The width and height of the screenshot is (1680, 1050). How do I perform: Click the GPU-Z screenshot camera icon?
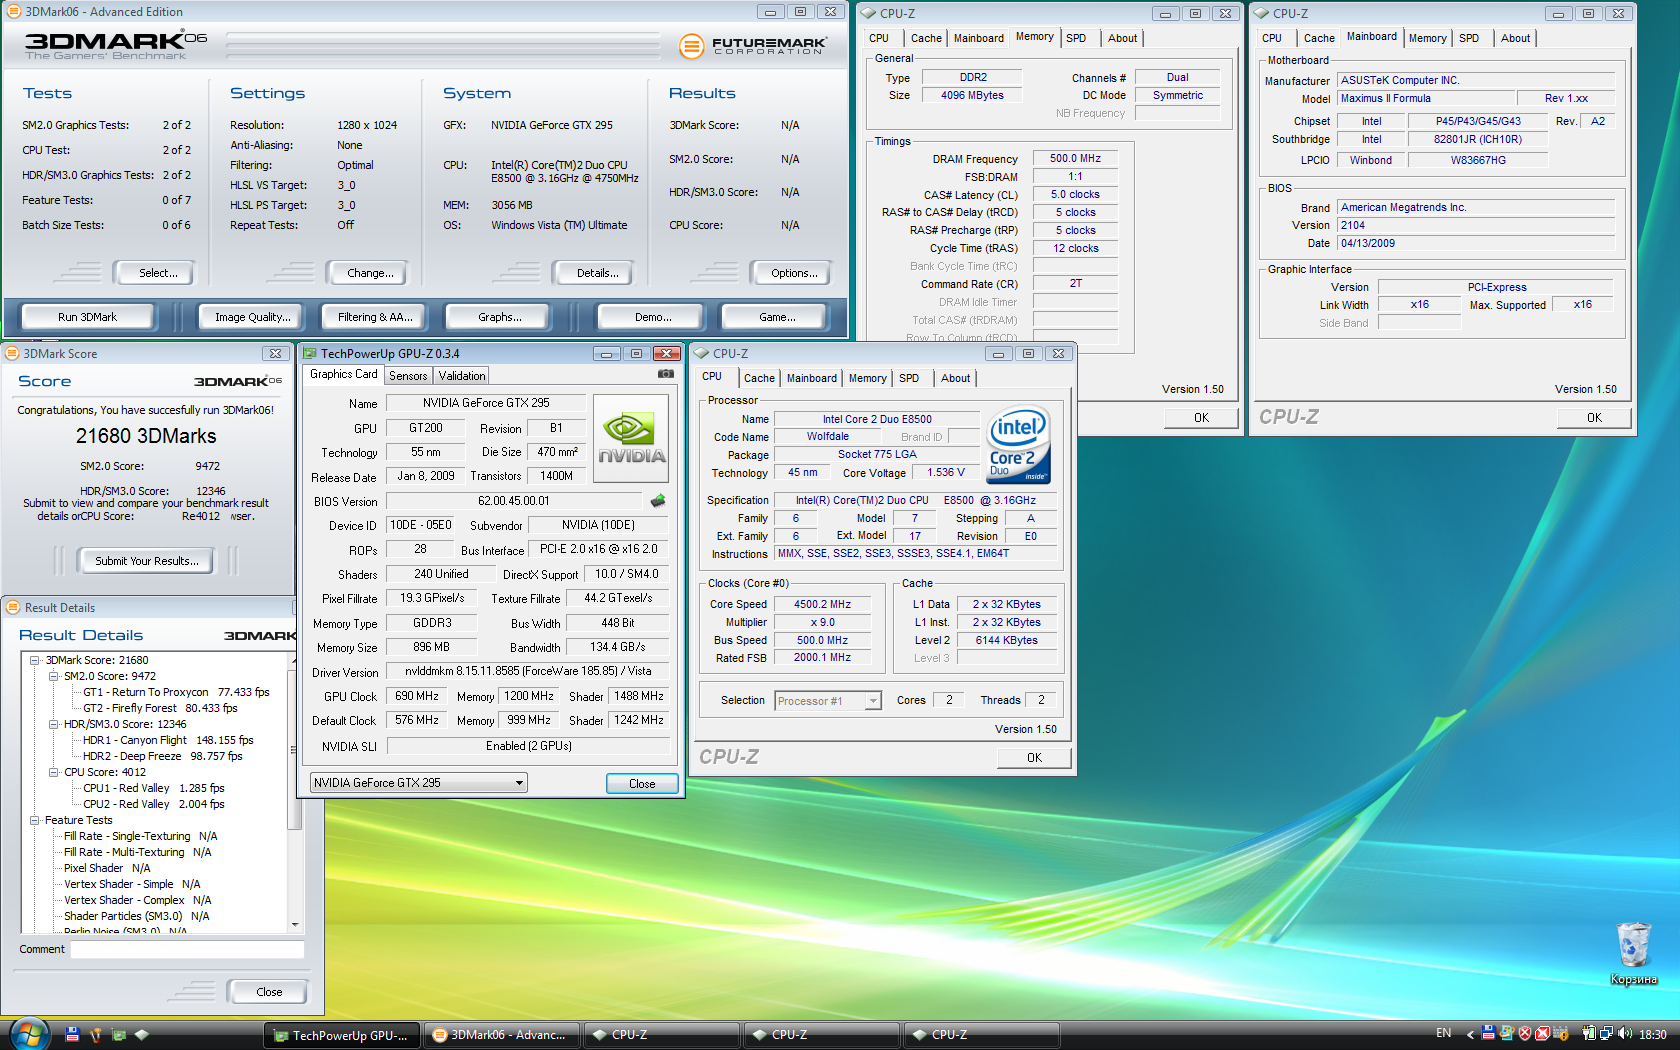[665, 374]
